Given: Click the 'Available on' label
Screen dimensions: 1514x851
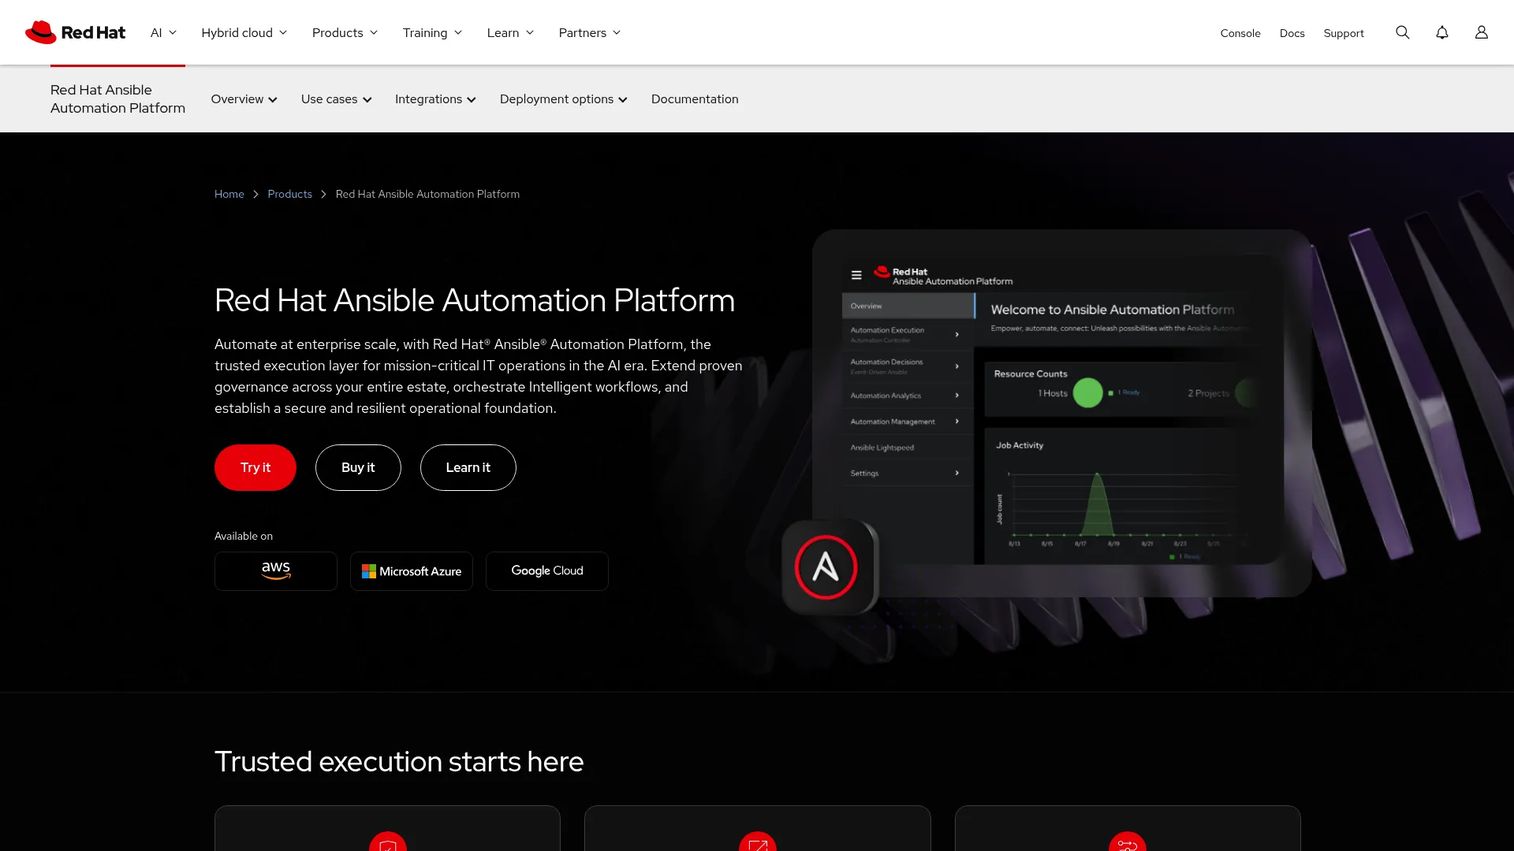Looking at the screenshot, I should tap(243, 536).
